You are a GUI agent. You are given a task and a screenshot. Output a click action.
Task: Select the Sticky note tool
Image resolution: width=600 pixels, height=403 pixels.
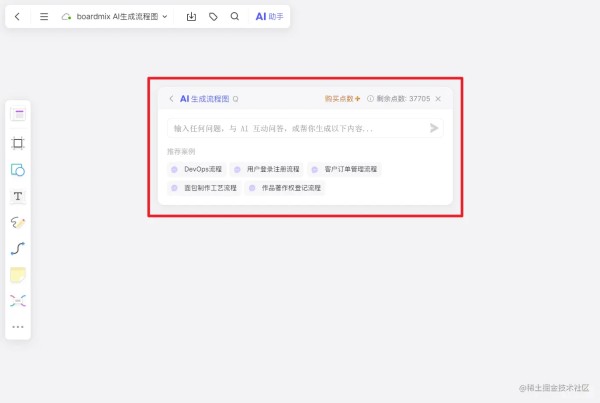coord(18,275)
